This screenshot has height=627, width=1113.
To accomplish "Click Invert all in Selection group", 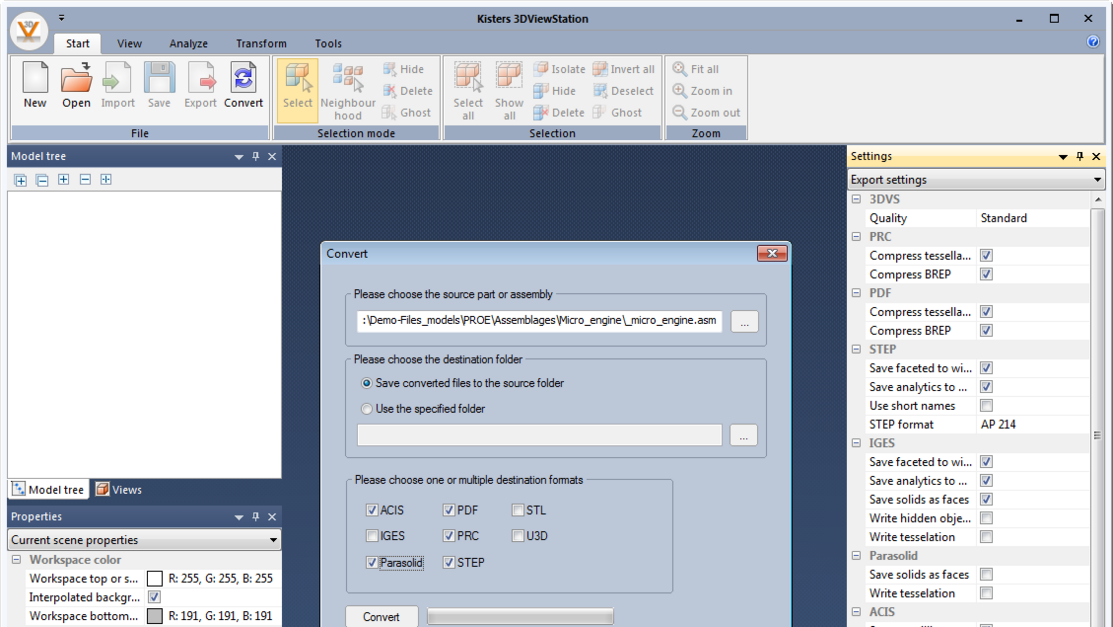I will pyautogui.click(x=623, y=69).
